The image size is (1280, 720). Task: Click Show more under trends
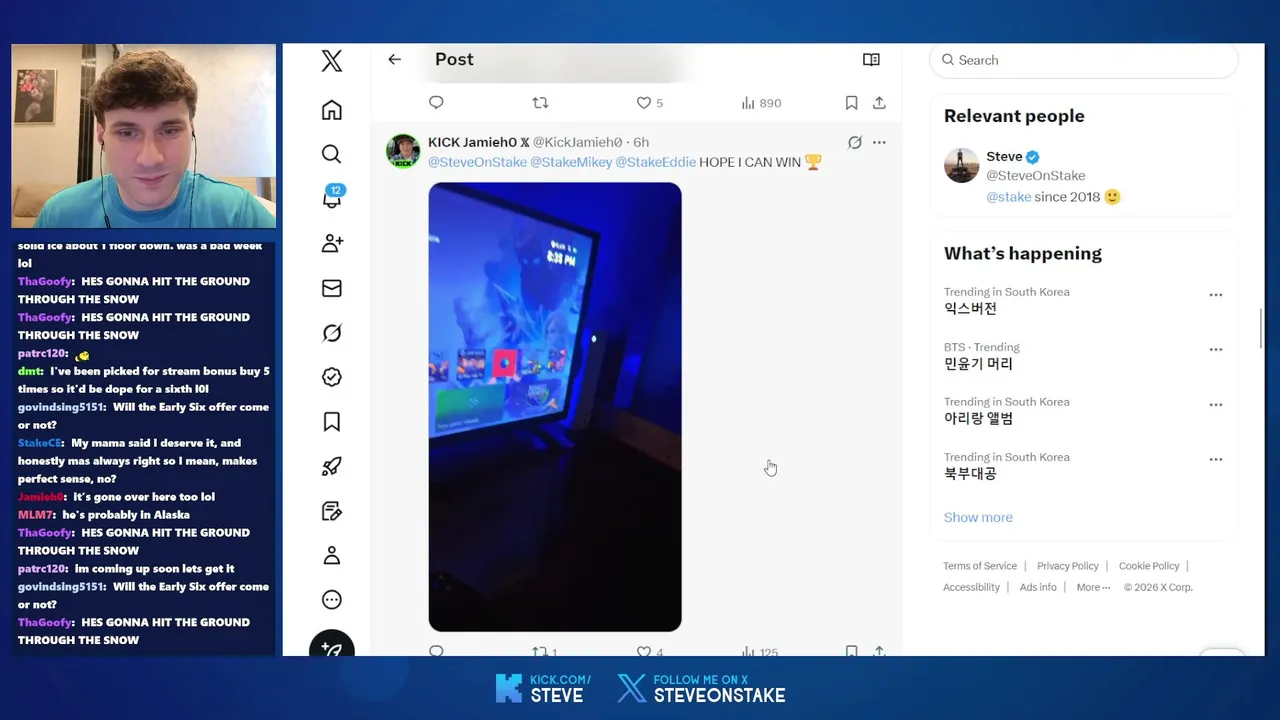pyautogui.click(x=978, y=517)
